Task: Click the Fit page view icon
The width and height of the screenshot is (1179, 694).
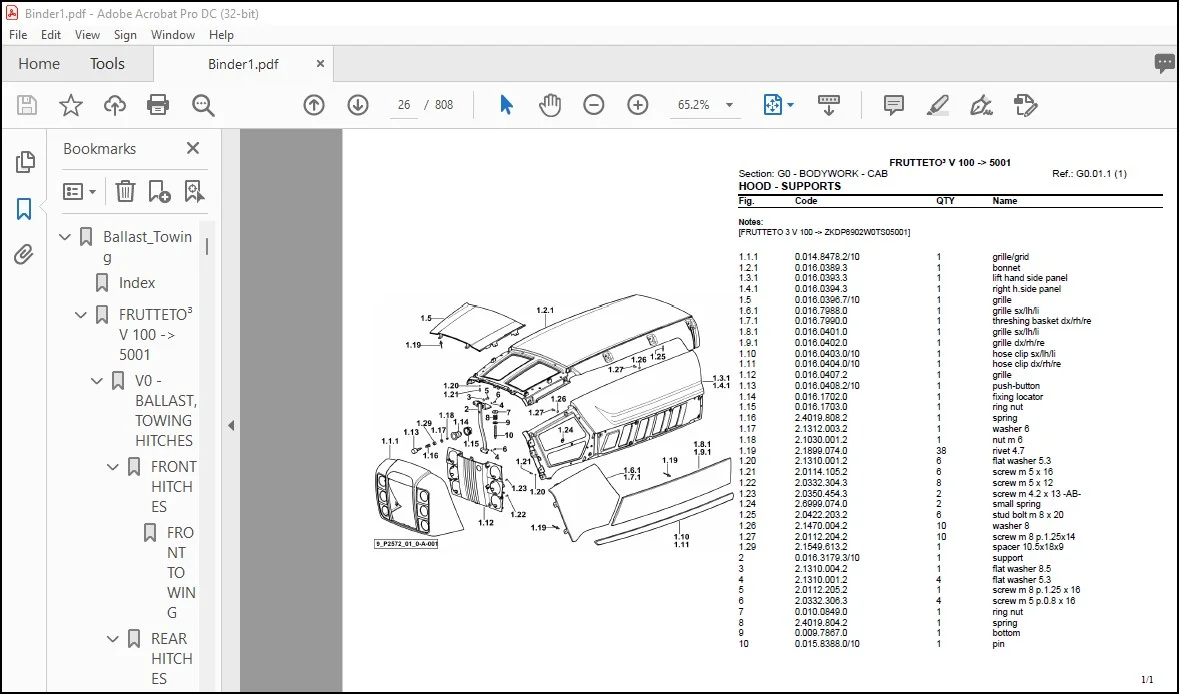Action: click(773, 105)
